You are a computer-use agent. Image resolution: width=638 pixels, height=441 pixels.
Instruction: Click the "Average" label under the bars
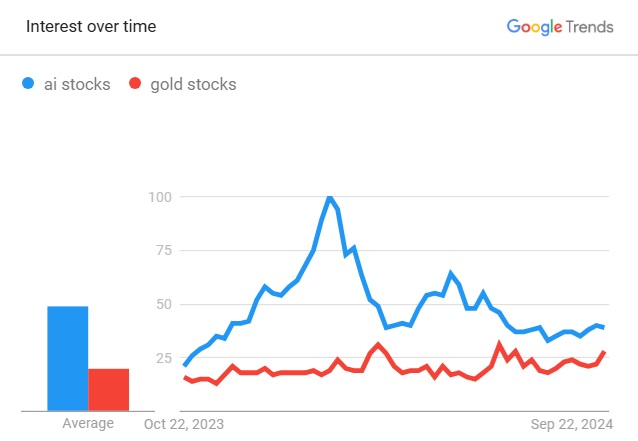88,423
